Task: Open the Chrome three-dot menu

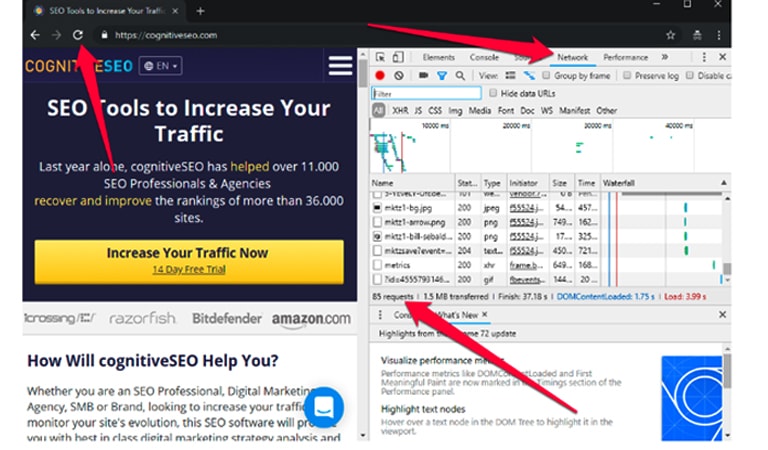Action: (x=719, y=35)
